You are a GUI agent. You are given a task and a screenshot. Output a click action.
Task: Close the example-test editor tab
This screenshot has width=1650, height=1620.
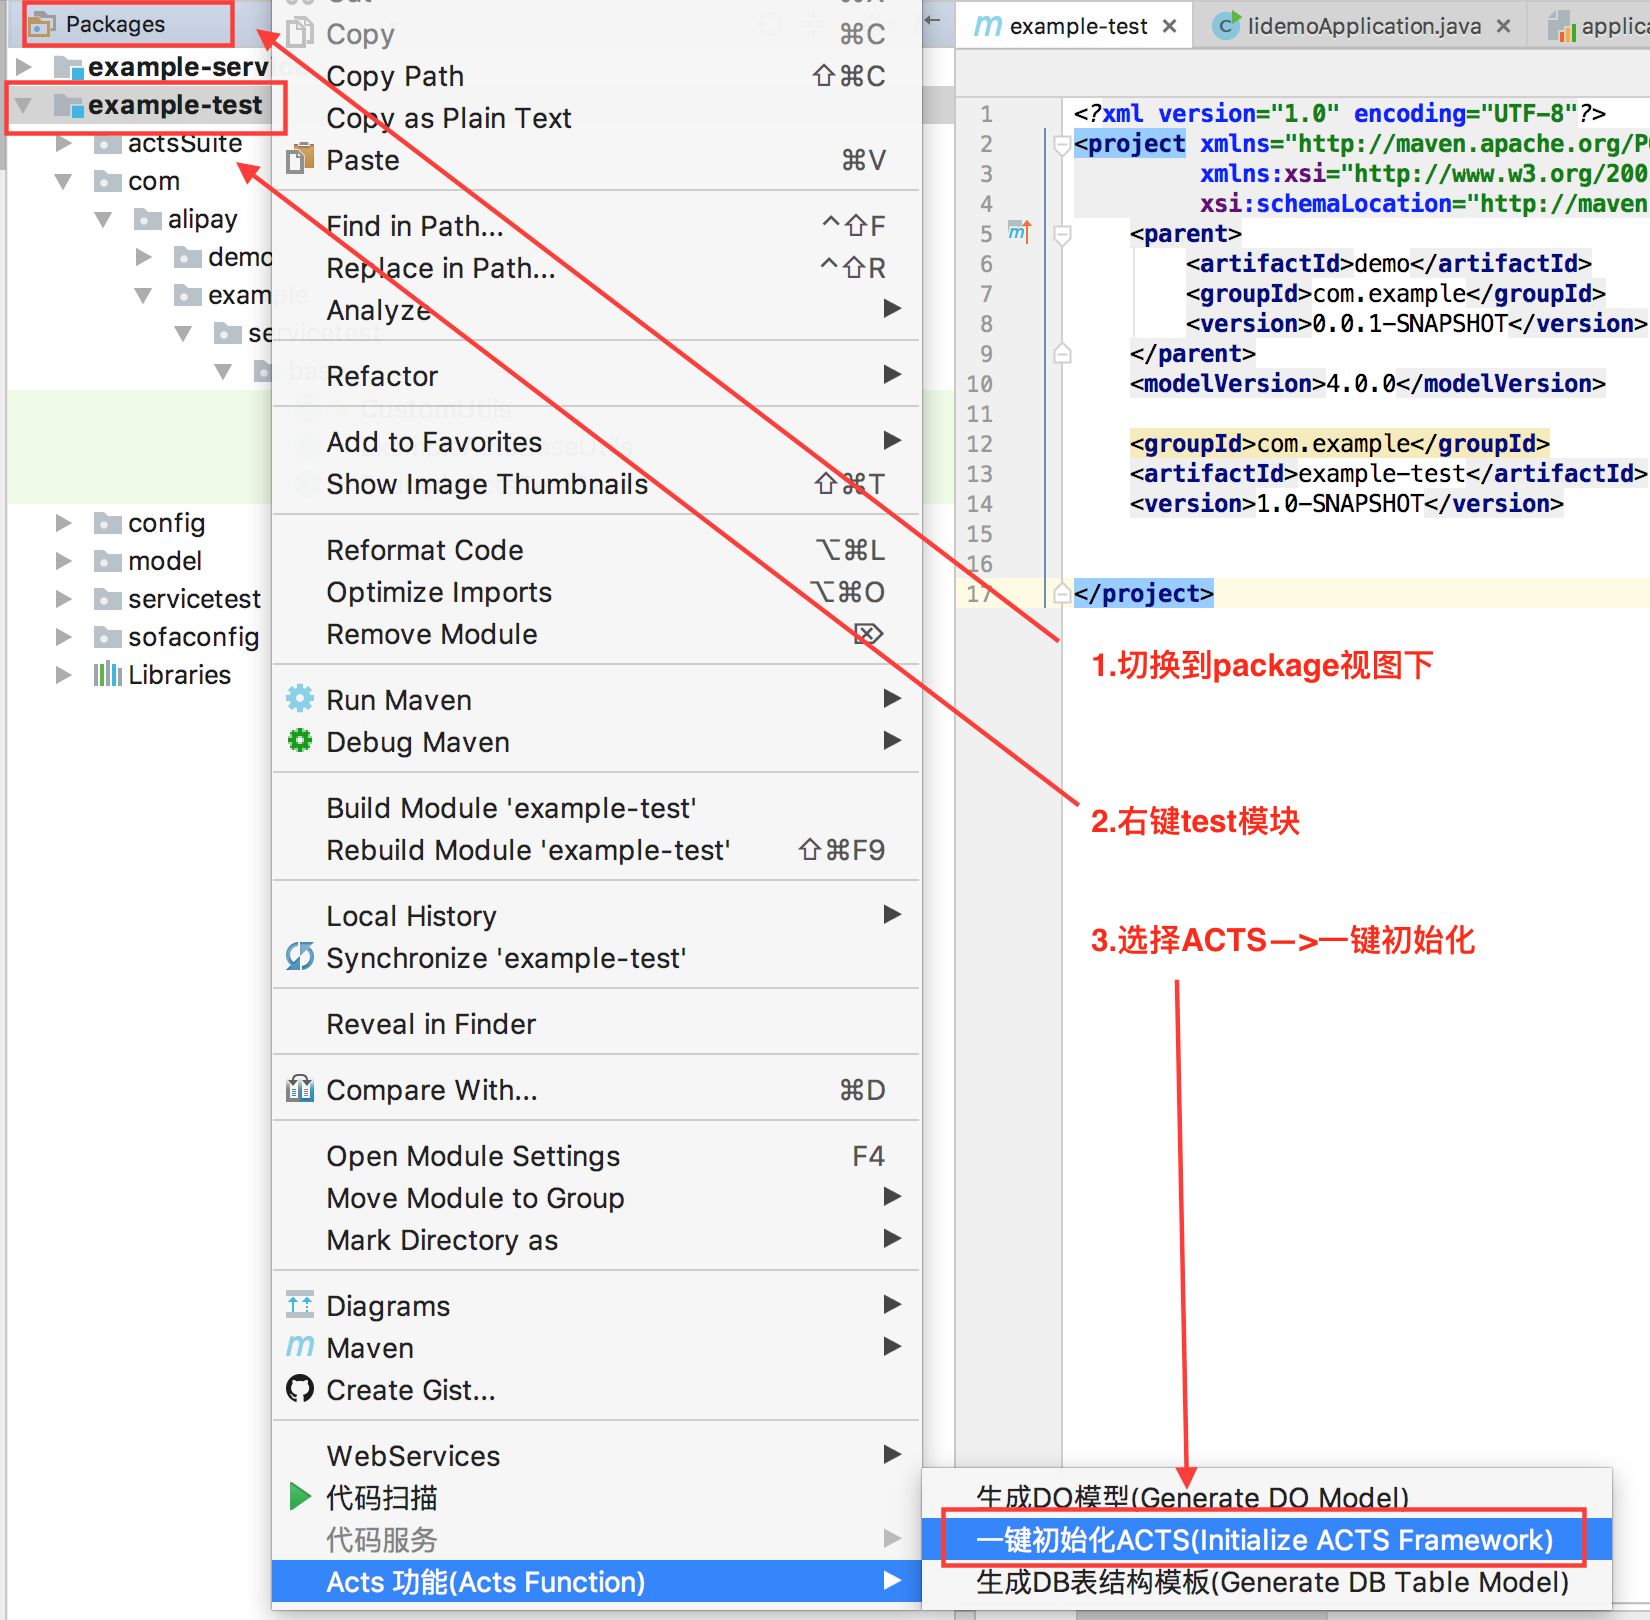1169,26
